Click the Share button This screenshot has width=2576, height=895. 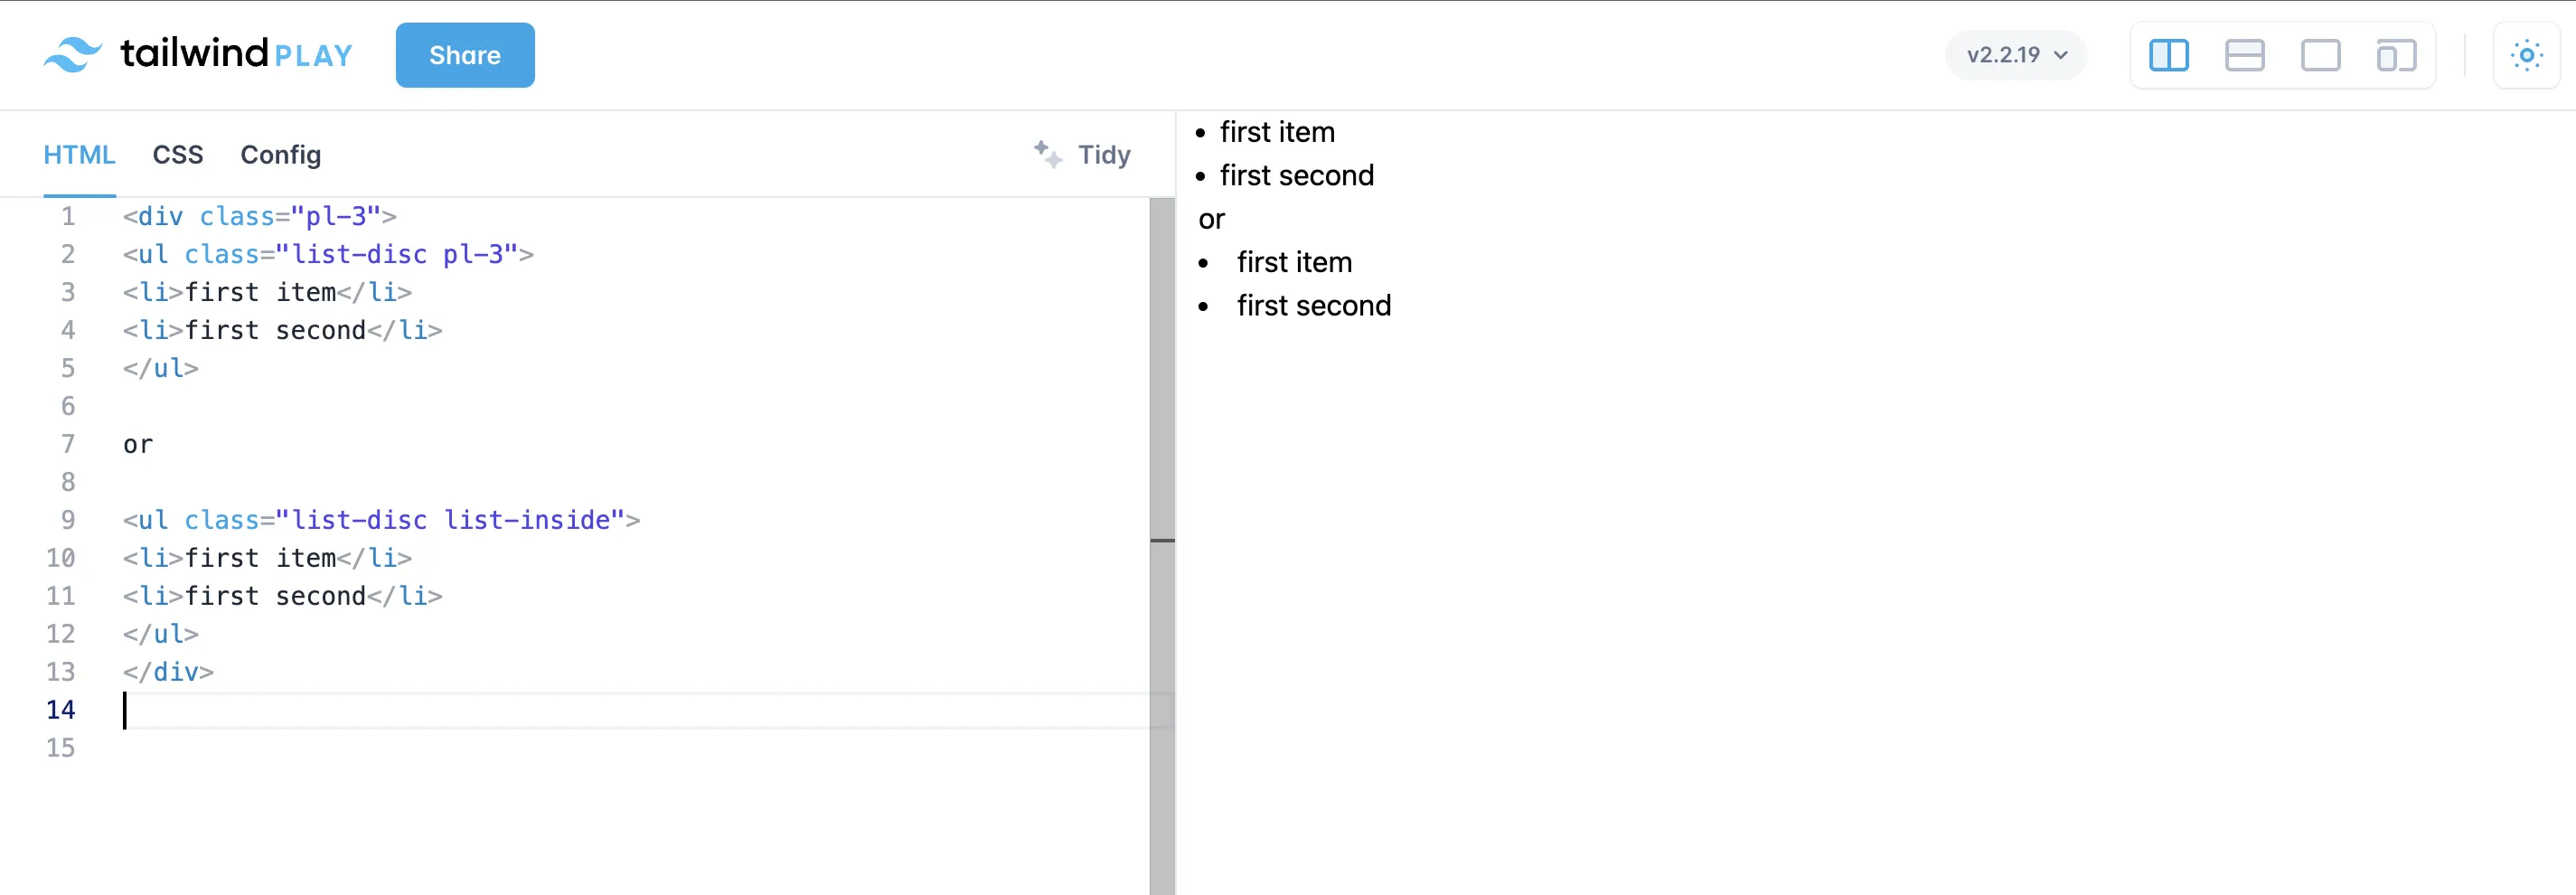click(465, 55)
